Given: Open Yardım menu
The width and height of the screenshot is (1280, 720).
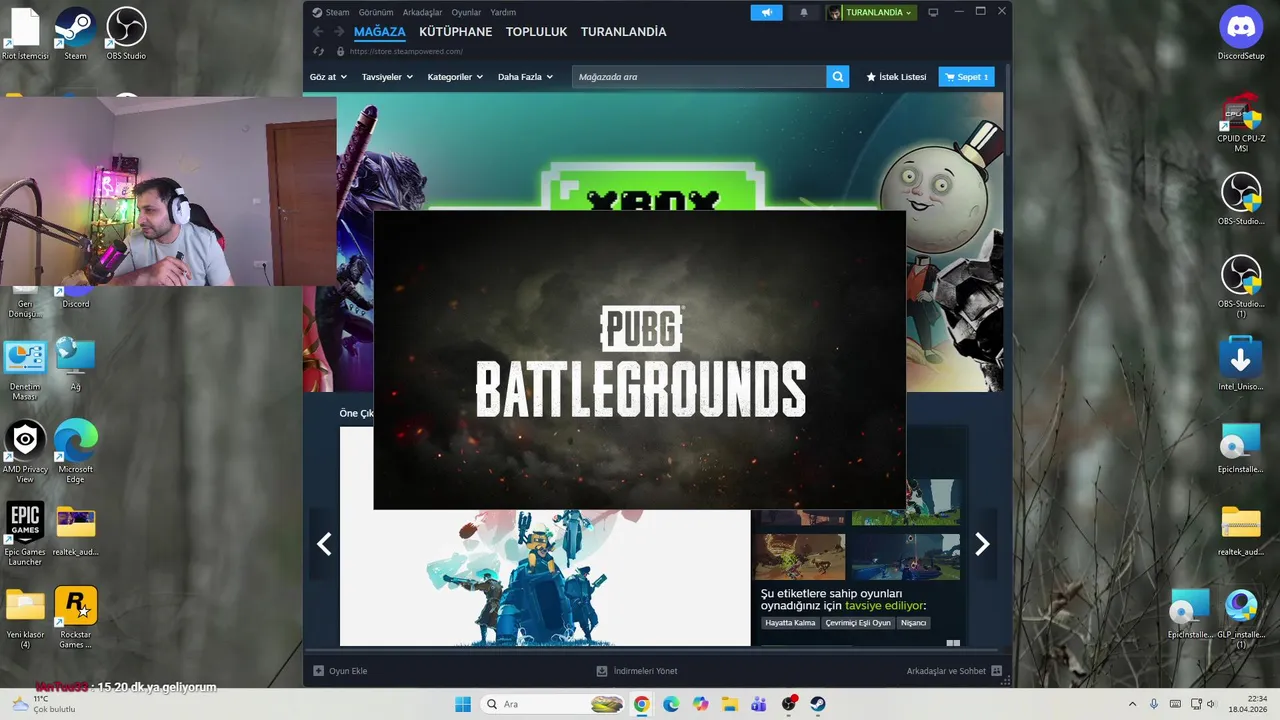Looking at the screenshot, I should pos(503,12).
